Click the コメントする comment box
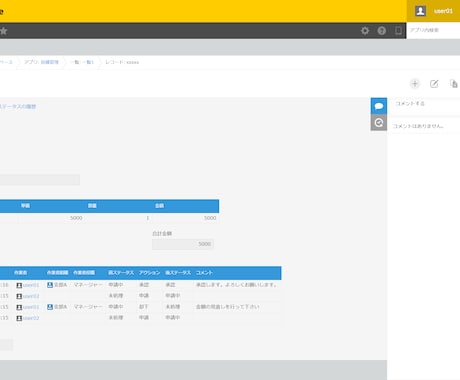This screenshot has width=460, height=380. click(424, 104)
